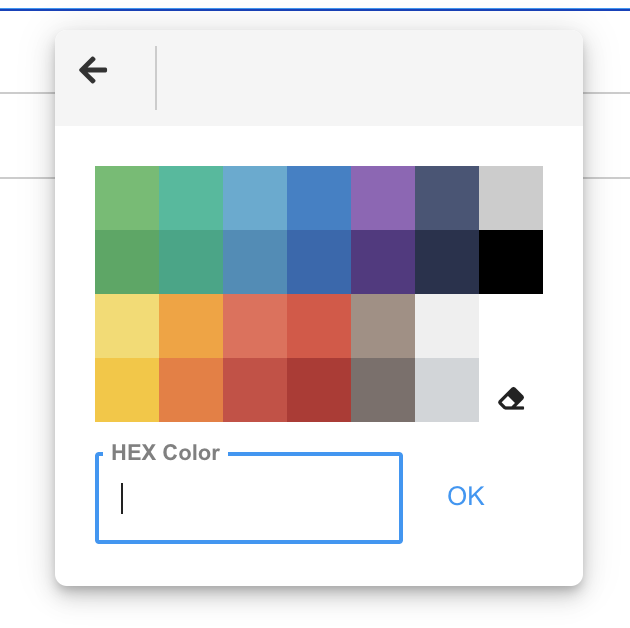
Task: Choose the dark purple swatch in second row
Action: point(383,262)
